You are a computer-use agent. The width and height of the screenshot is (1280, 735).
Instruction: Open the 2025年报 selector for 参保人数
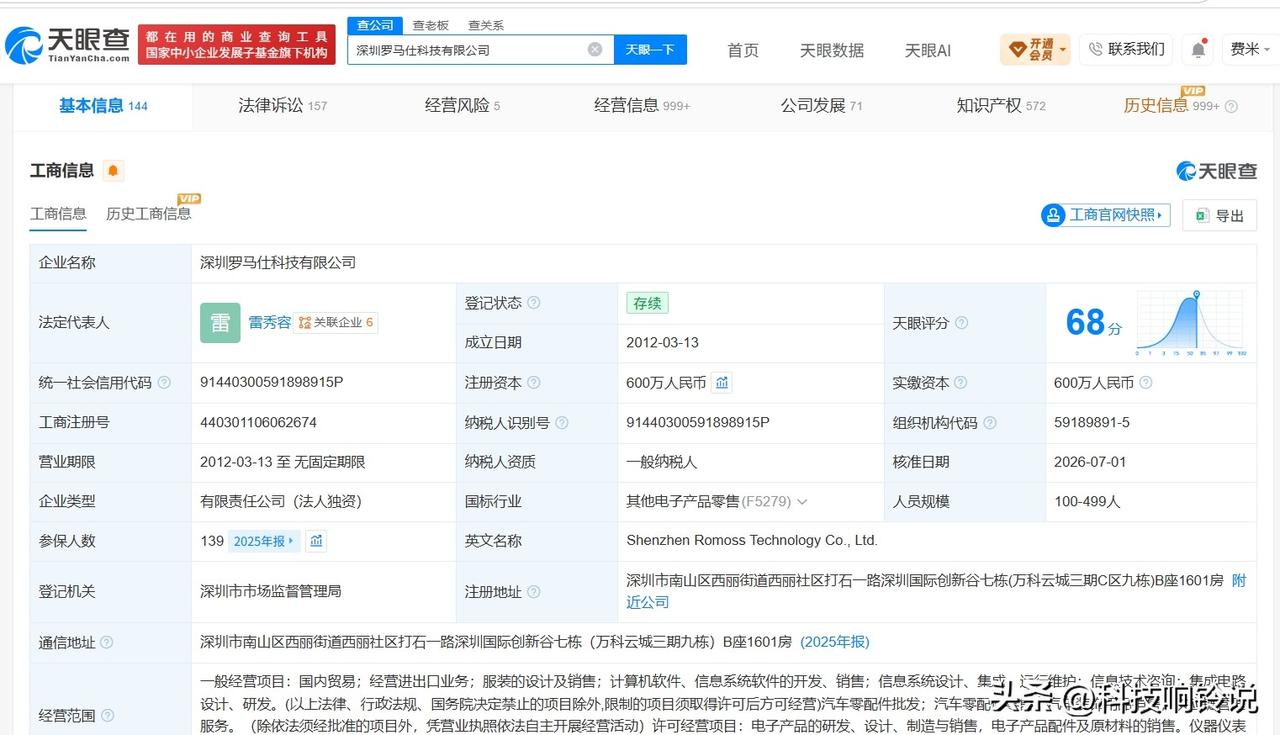point(264,541)
